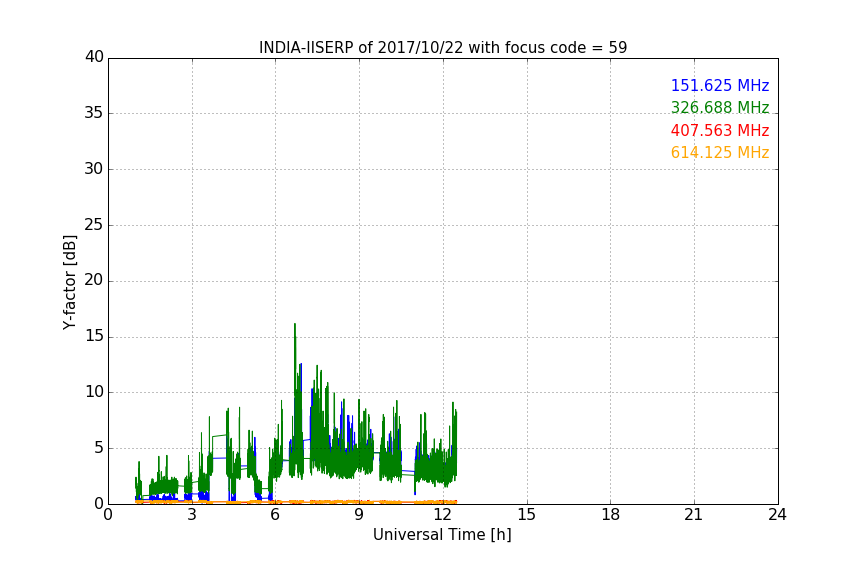Viewport: 864px width, 576px height.
Task: Select the orange 614.125 MHz legend label
Action: pyautogui.click(x=720, y=152)
